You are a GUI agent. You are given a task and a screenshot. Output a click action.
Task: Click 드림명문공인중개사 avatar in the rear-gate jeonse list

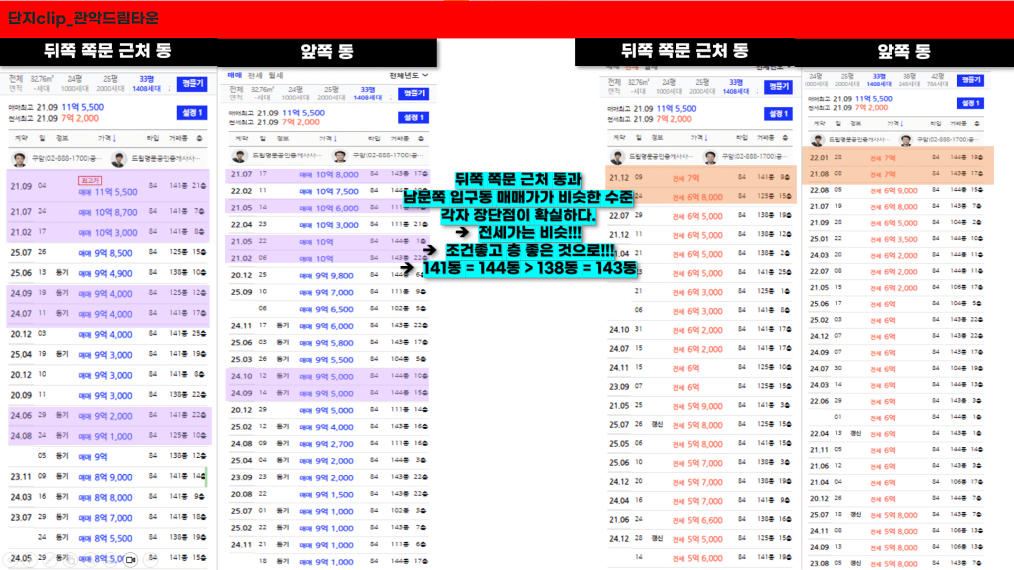(x=618, y=157)
